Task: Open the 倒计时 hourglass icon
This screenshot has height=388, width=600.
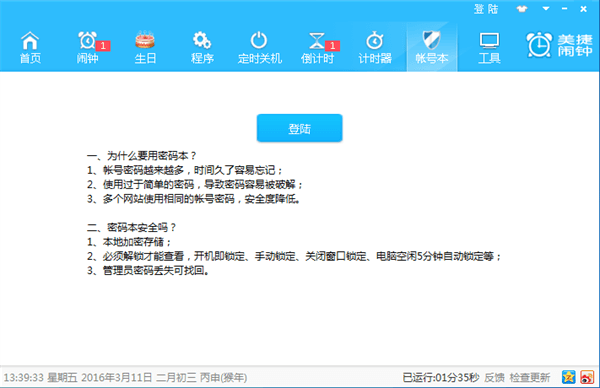Action: click(x=317, y=47)
